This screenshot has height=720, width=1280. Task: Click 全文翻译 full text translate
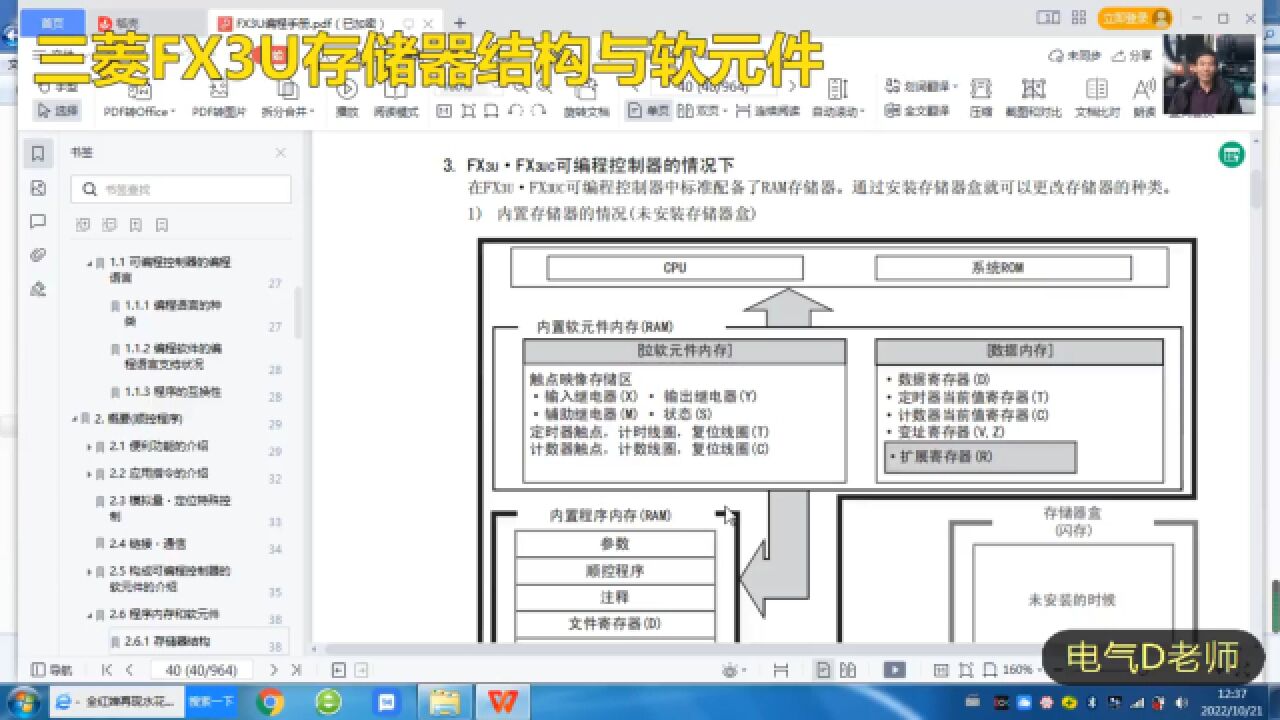click(919, 111)
